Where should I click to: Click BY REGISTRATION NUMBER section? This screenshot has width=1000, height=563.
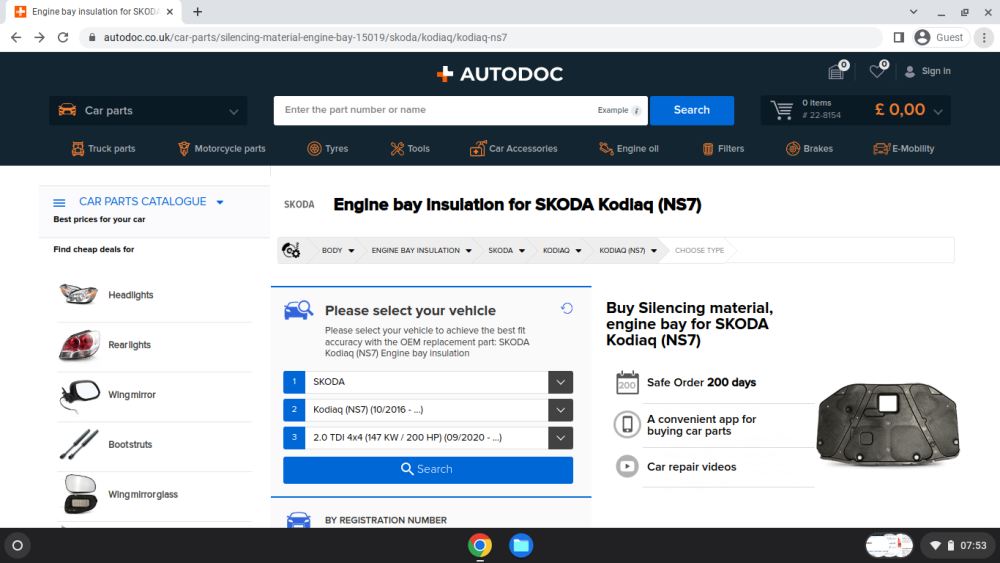[x=386, y=520]
